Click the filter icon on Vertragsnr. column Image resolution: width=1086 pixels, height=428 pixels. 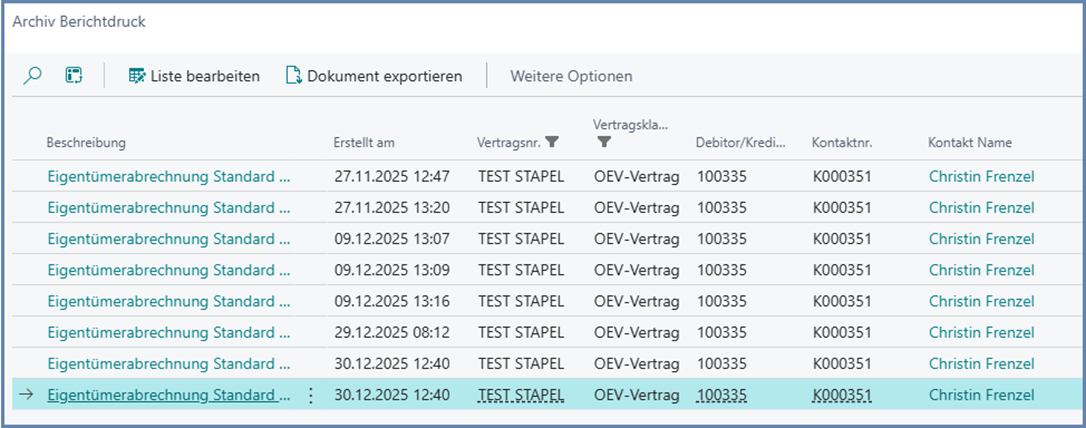pyautogui.click(x=552, y=143)
